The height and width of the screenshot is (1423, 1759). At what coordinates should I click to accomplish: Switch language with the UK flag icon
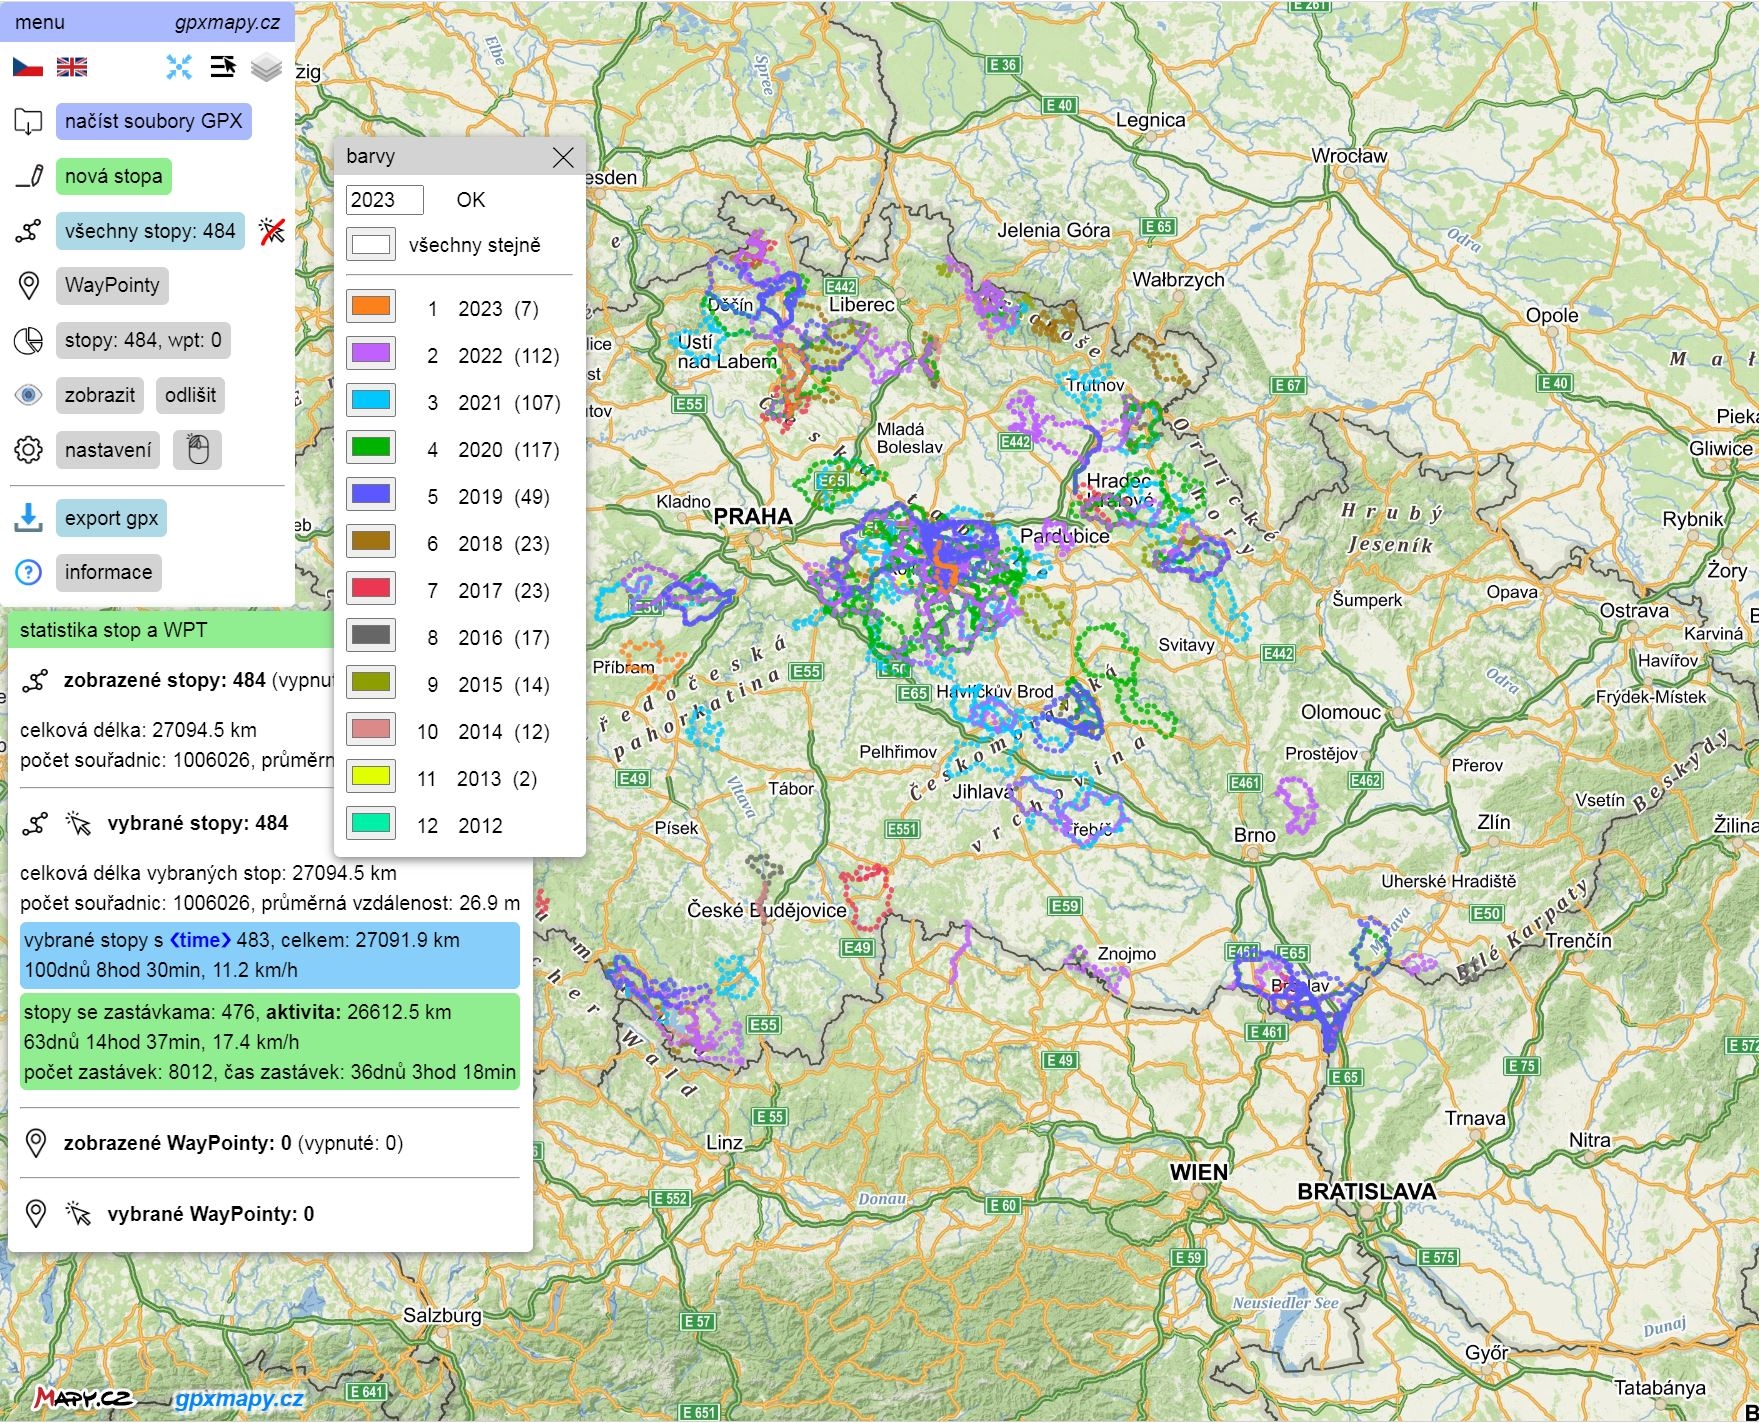[72, 67]
